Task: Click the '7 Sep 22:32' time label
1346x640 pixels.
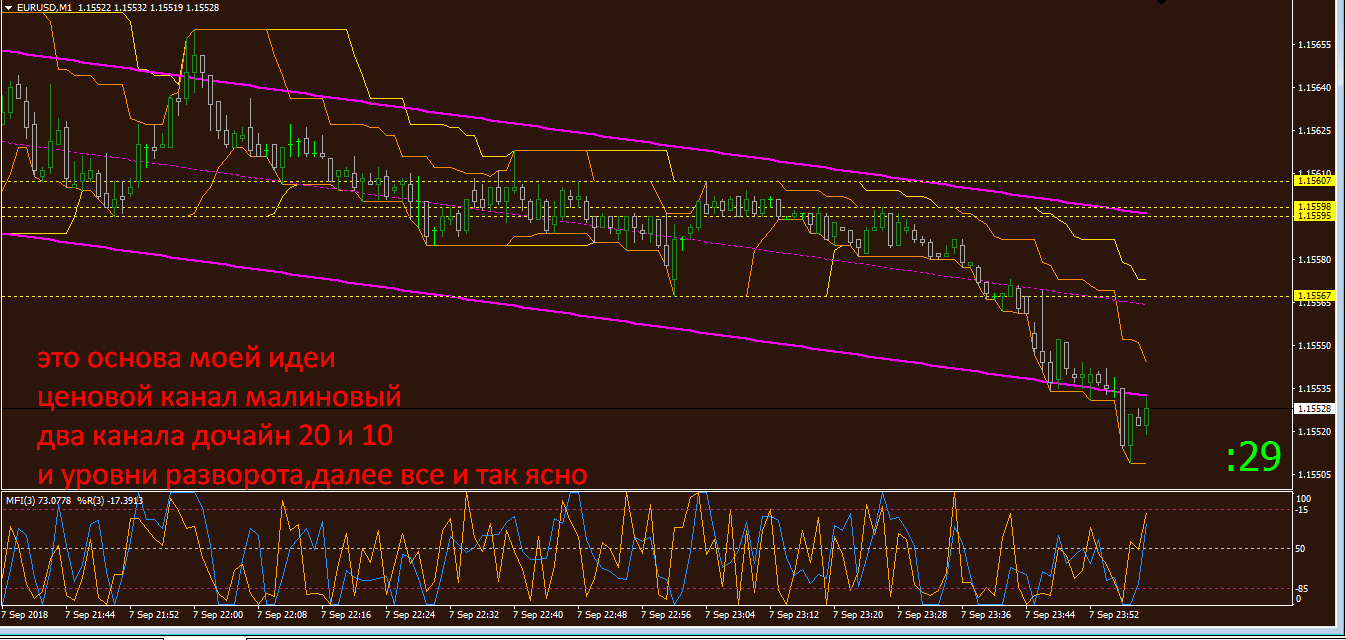Action: (476, 615)
